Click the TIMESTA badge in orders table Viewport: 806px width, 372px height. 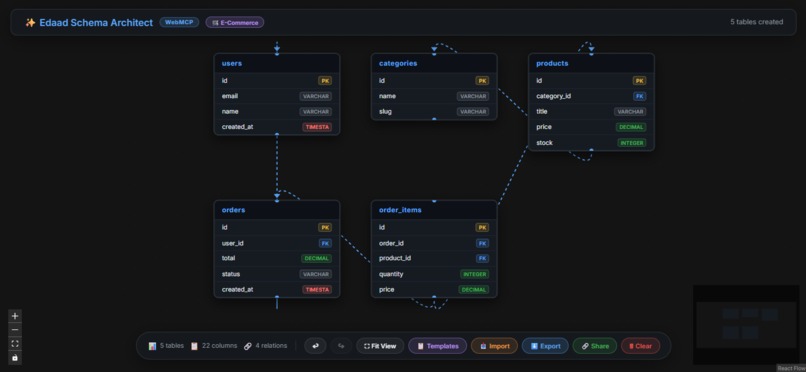coord(317,289)
